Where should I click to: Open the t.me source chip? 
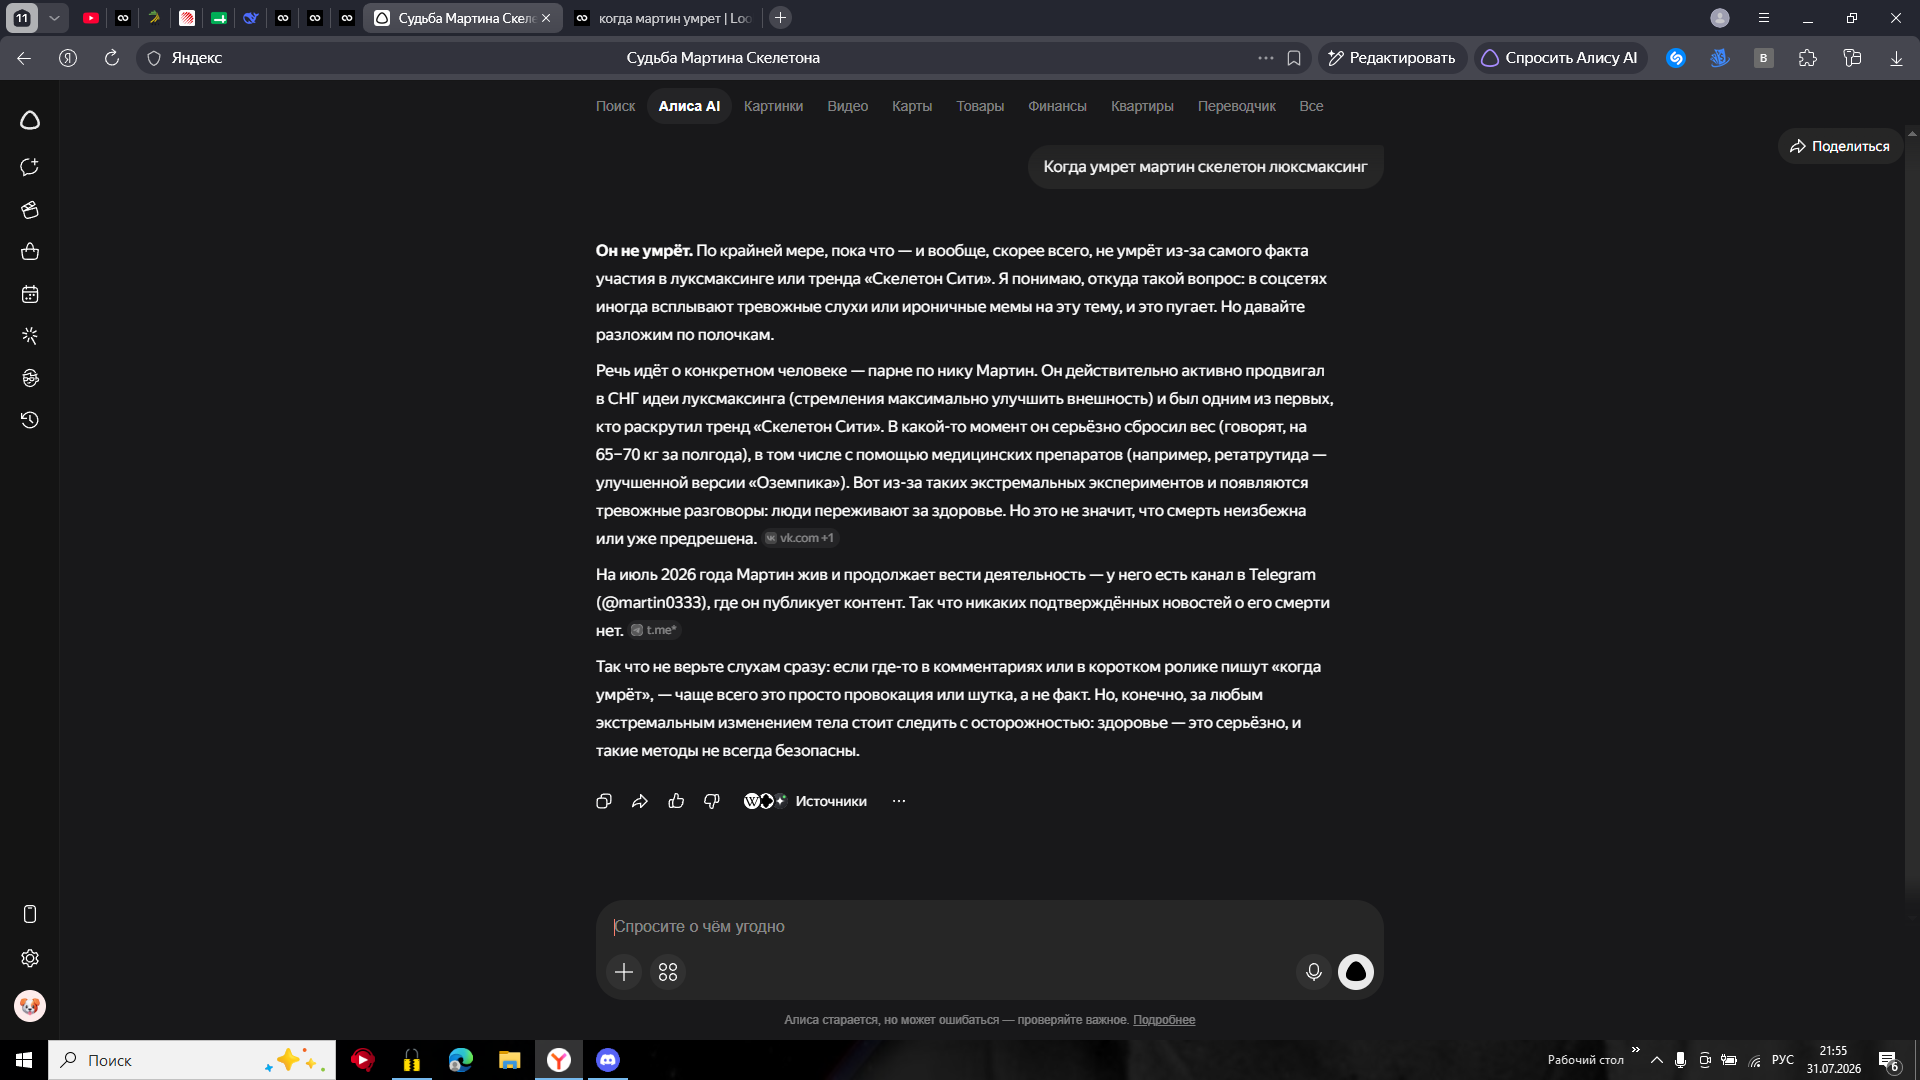click(x=655, y=630)
